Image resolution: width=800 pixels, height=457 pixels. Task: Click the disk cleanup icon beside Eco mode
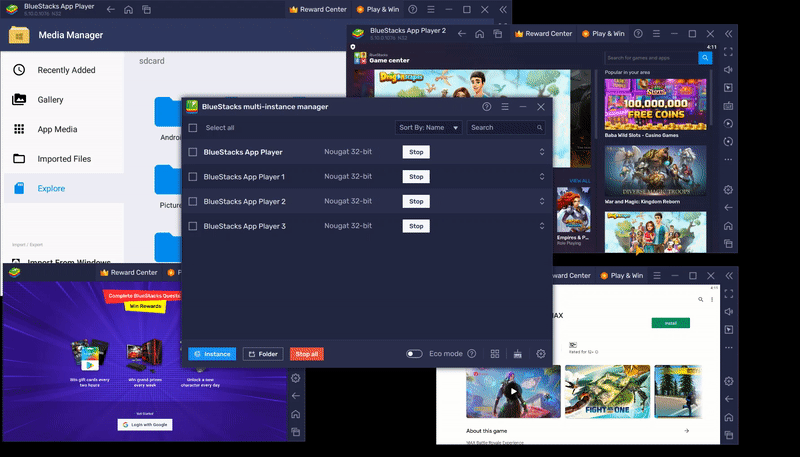[x=517, y=353]
